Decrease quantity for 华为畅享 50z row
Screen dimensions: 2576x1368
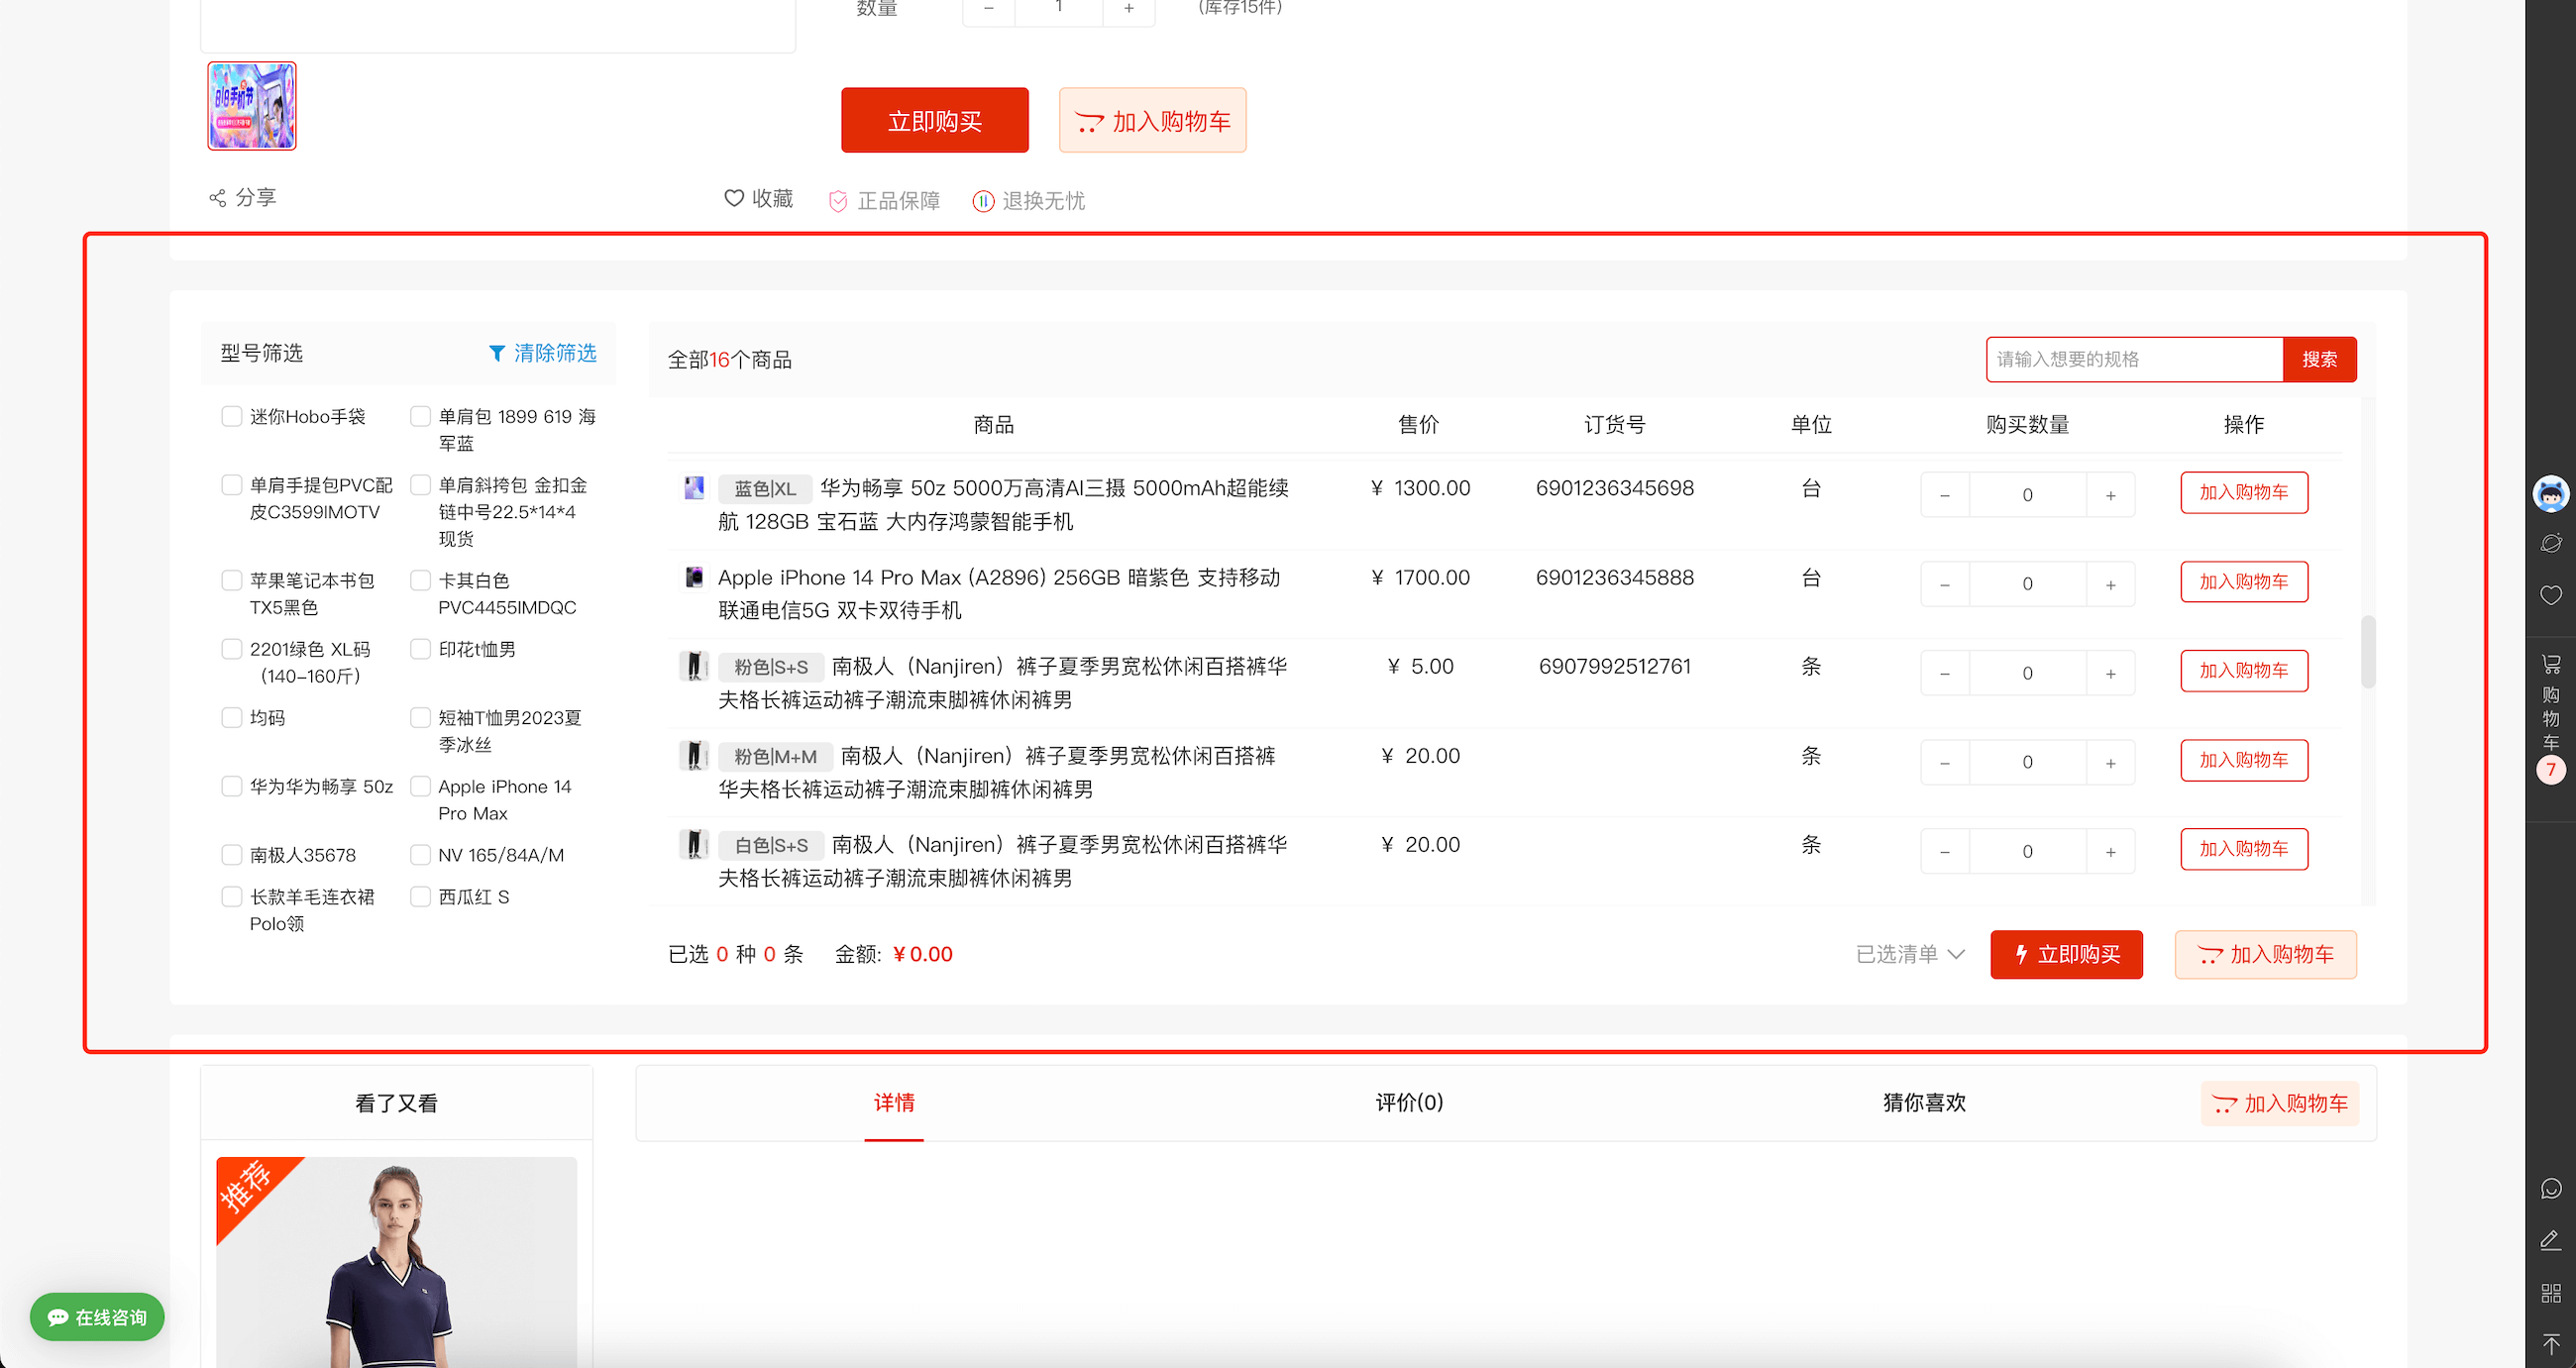tap(1944, 495)
